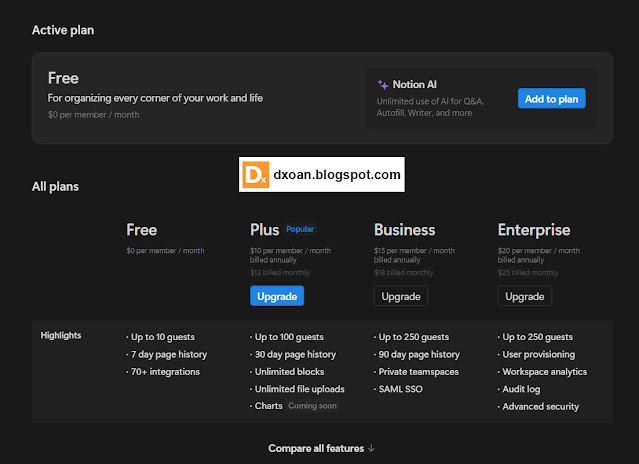This screenshot has height=464, width=639.
Task: Click the Notion AI sparkle icon
Action: (383, 85)
